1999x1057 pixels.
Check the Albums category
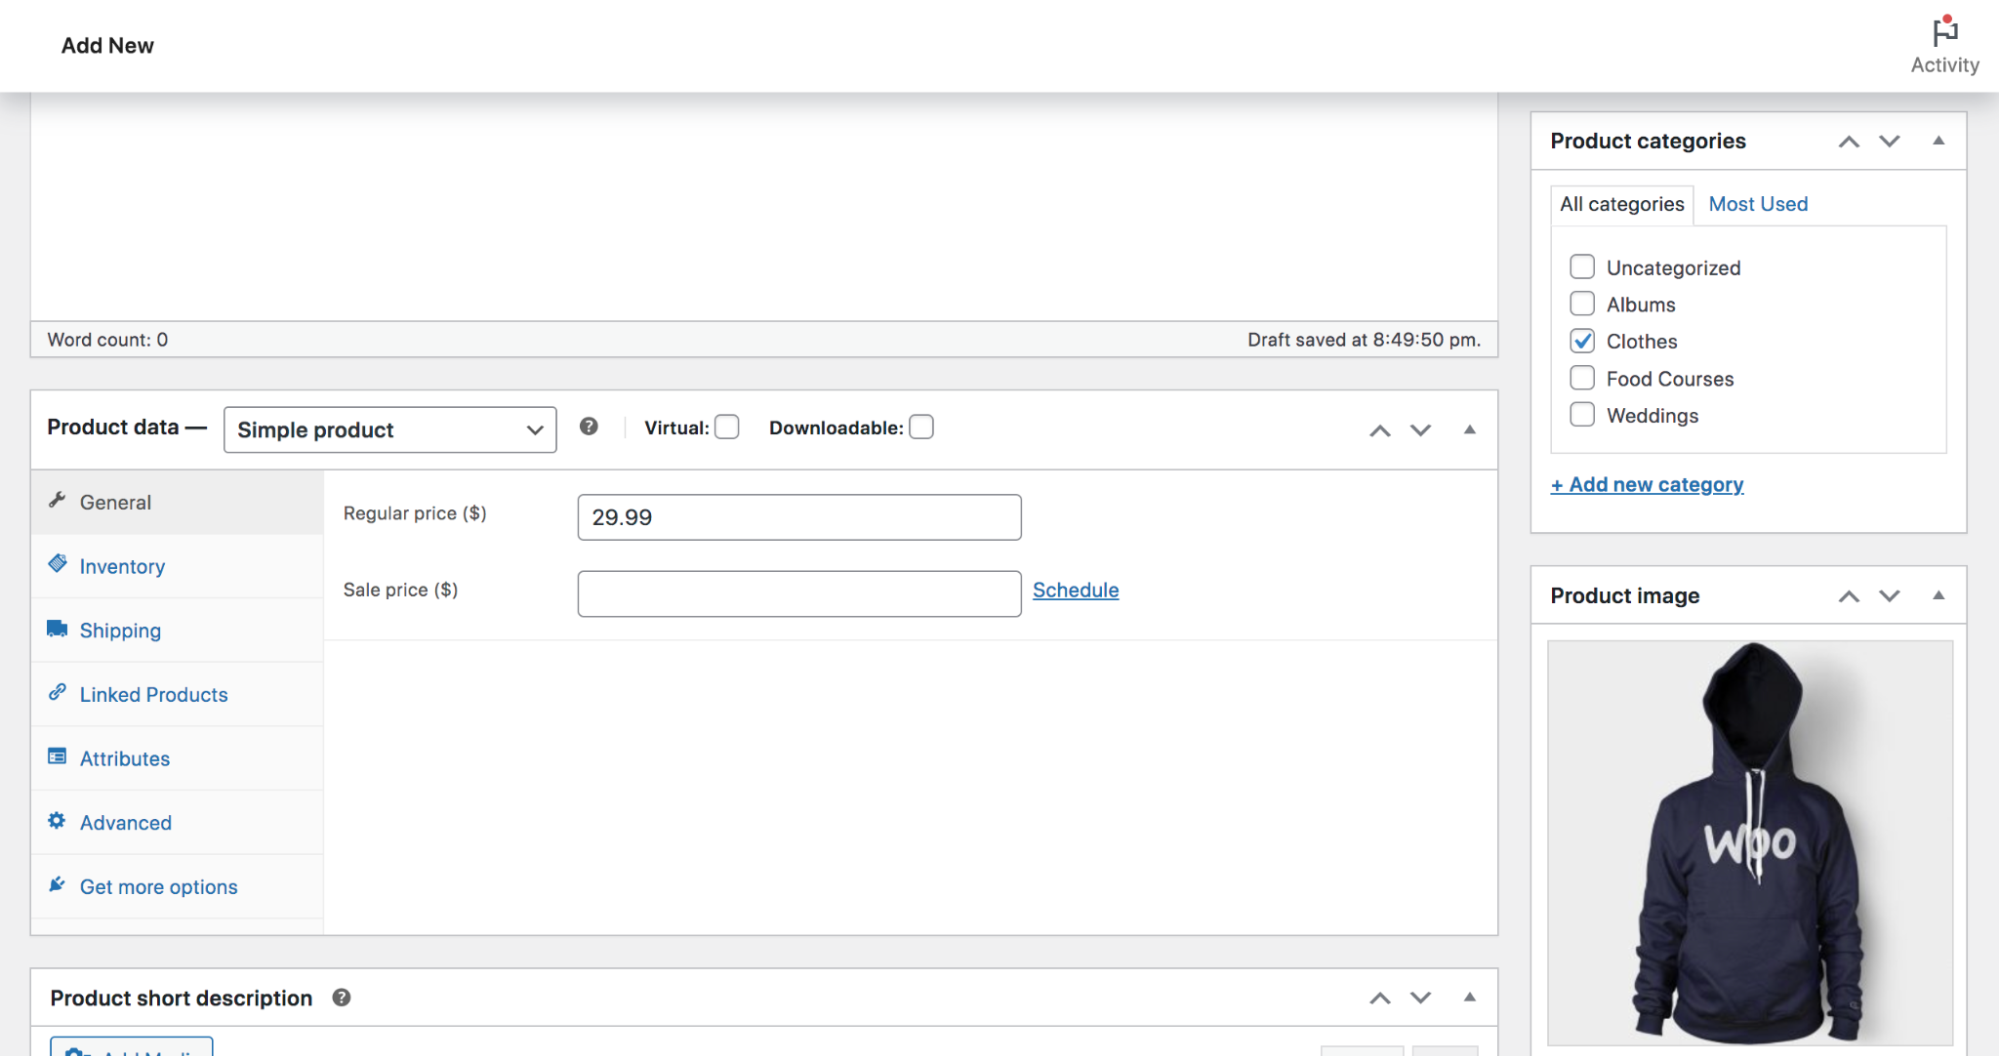coord(1582,303)
